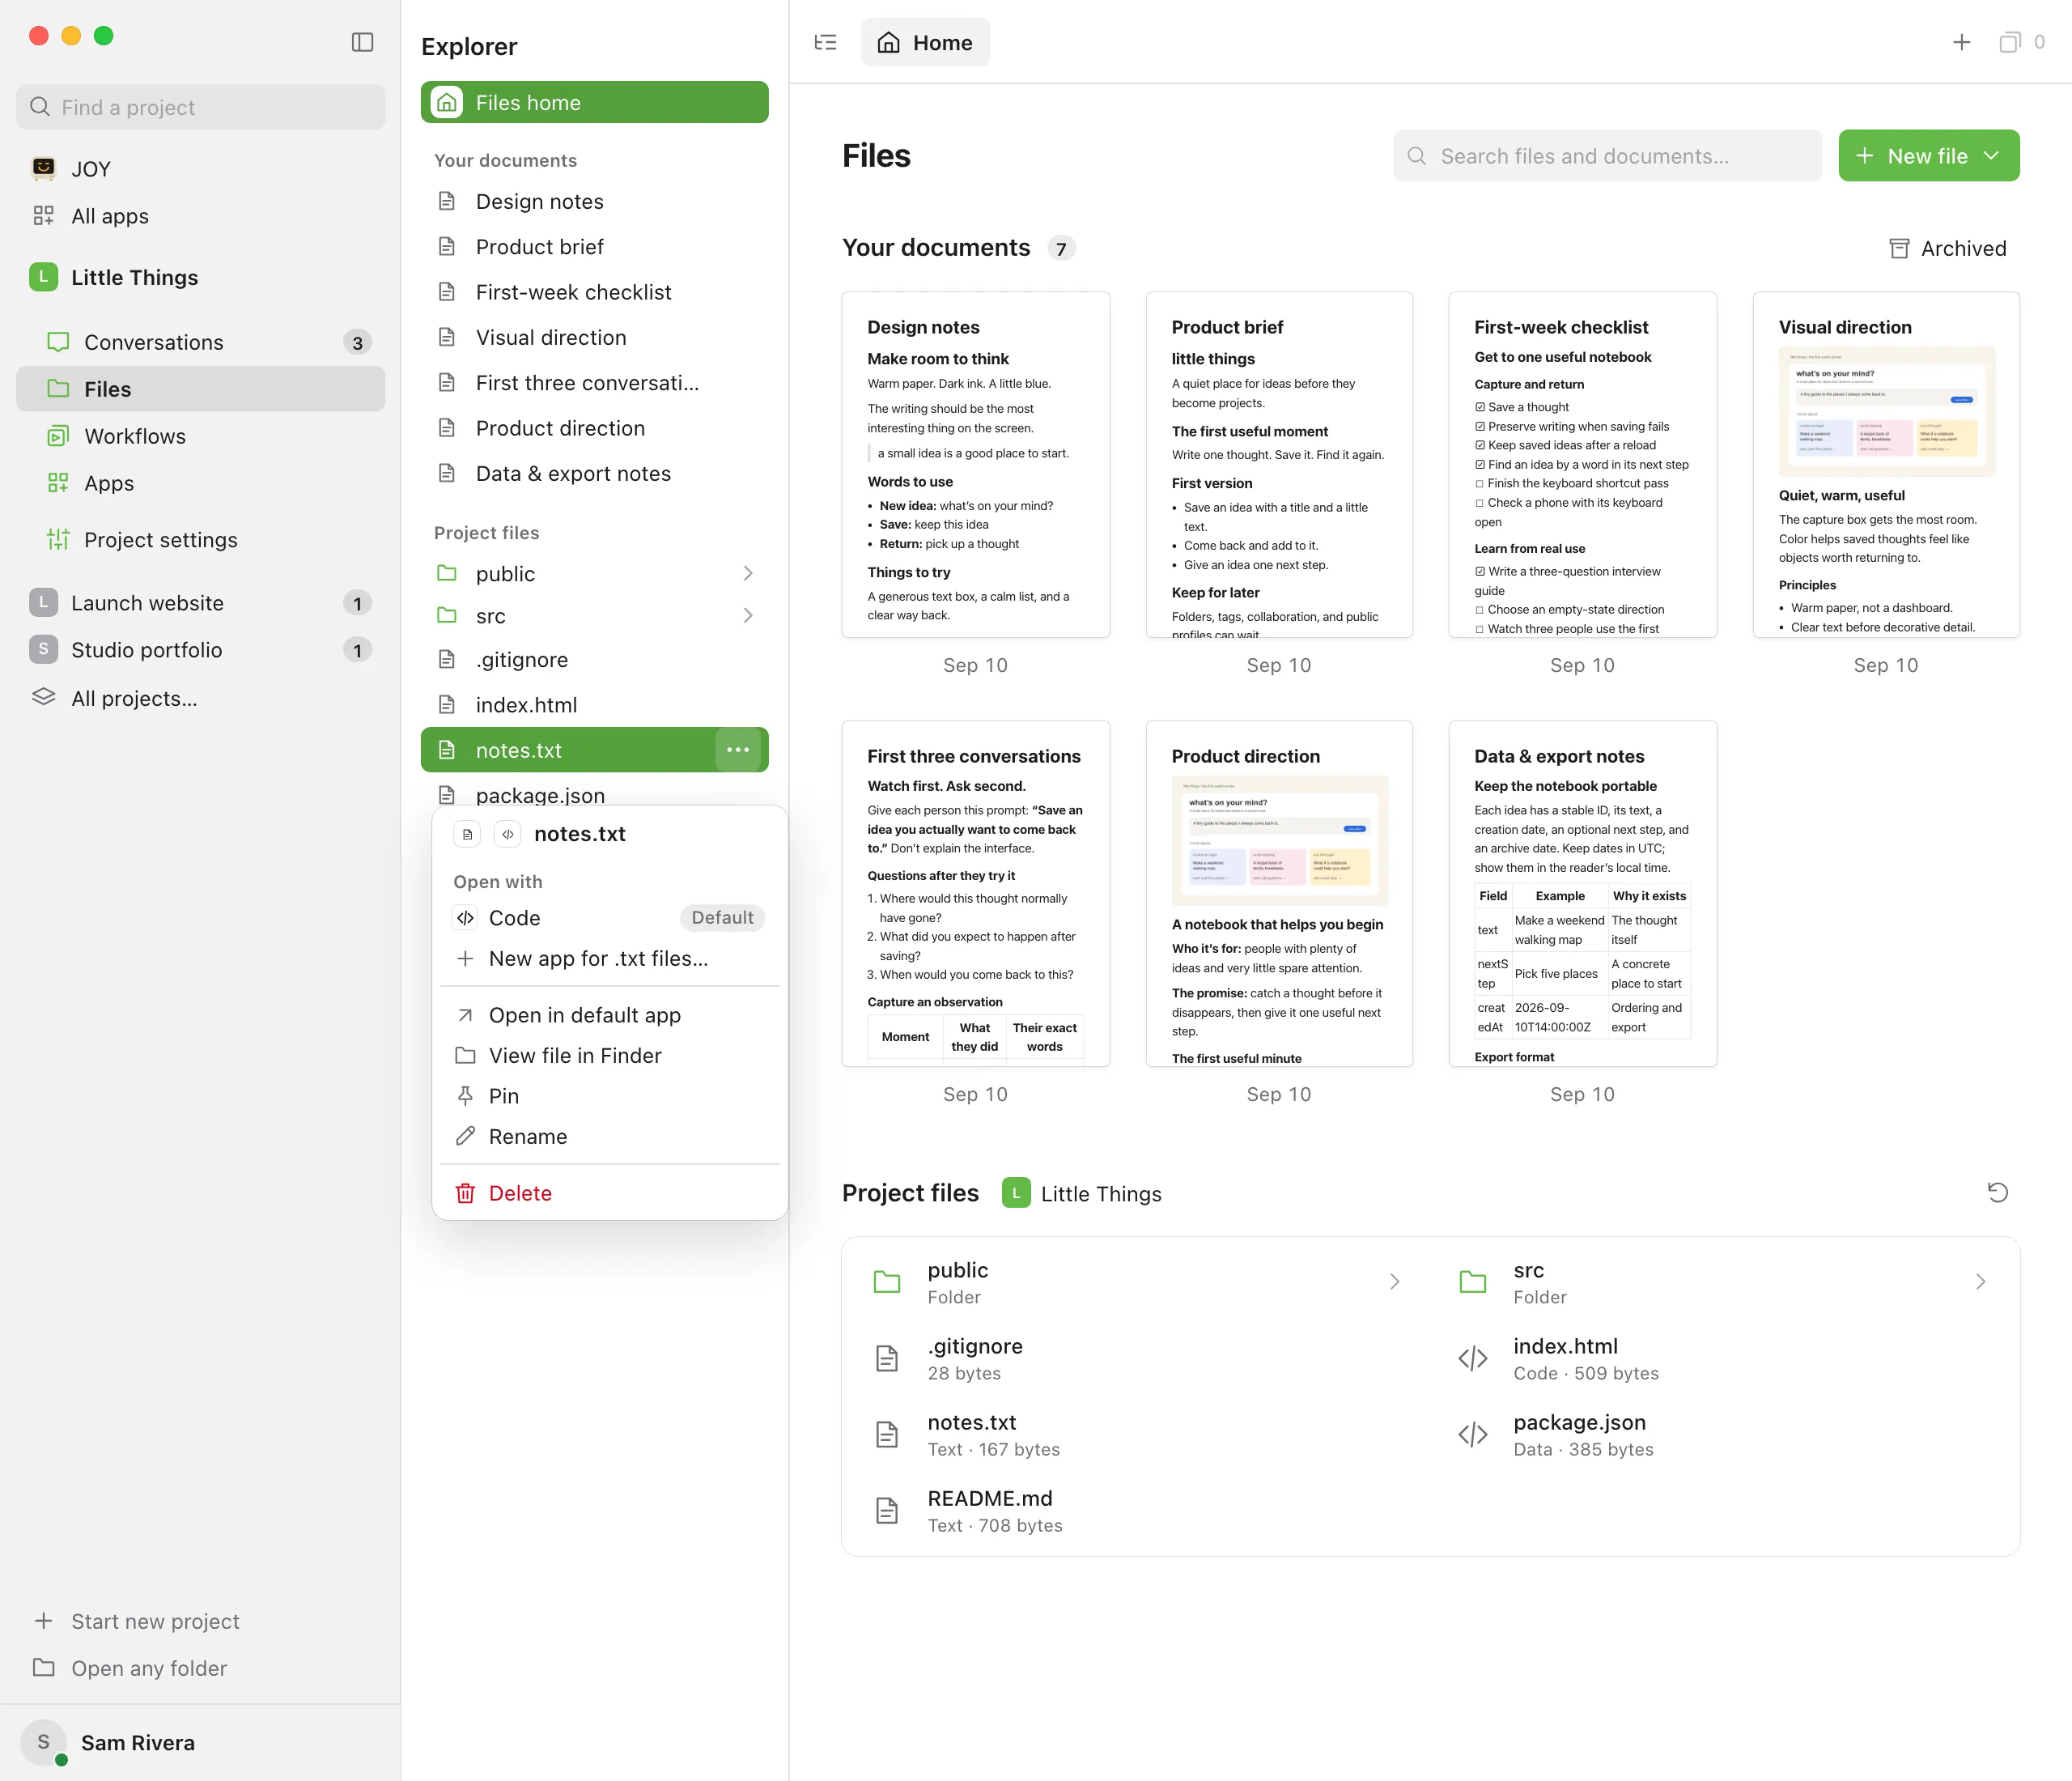2072x1781 pixels.
Task: Toggle the sidebar panel icon
Action: [362, 42]
